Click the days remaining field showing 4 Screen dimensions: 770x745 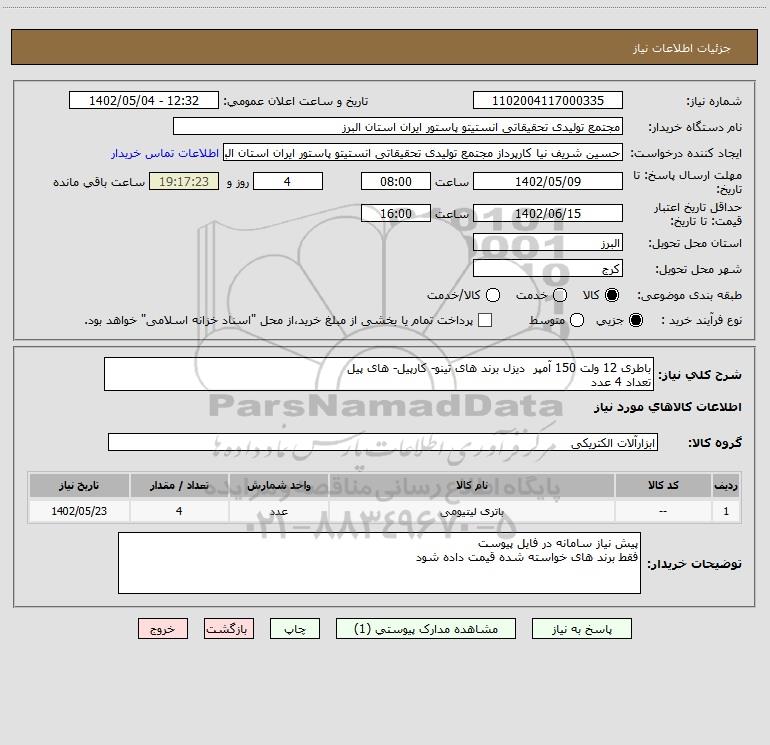click(288, 181)
